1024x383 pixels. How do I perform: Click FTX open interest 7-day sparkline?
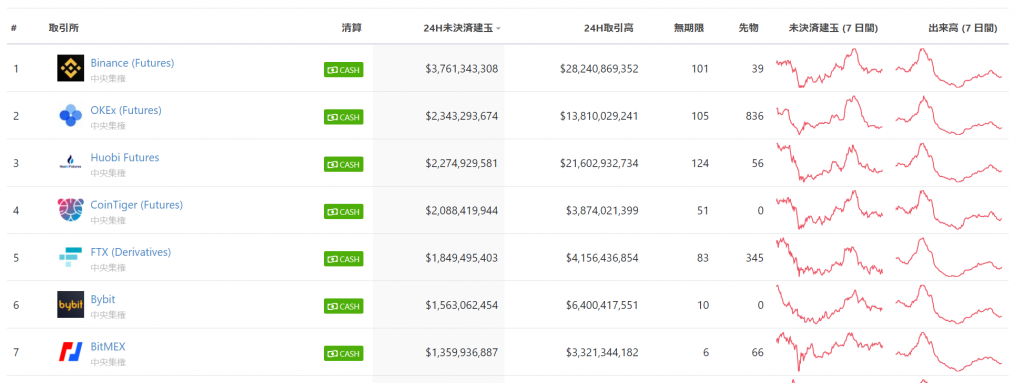(x=829, y=258)
